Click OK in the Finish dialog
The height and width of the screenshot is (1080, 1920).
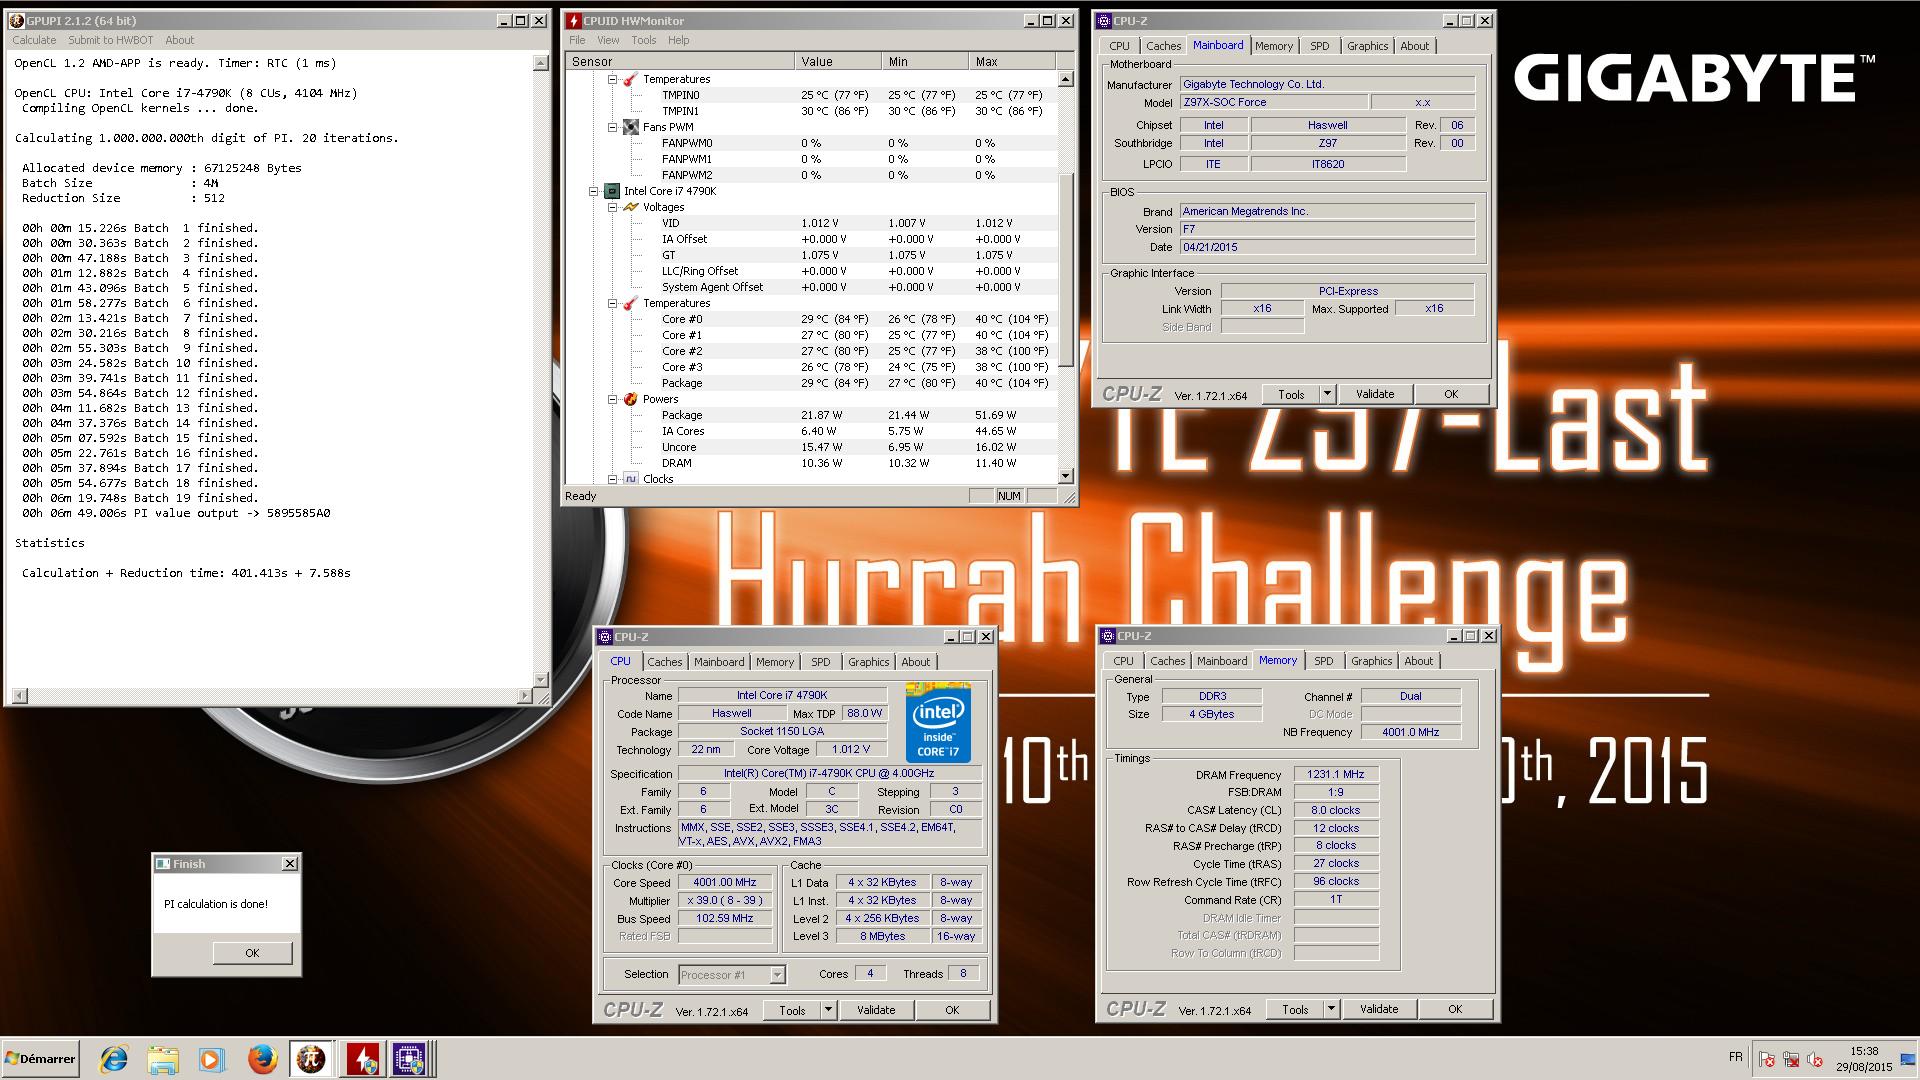[x=252, y=953]
